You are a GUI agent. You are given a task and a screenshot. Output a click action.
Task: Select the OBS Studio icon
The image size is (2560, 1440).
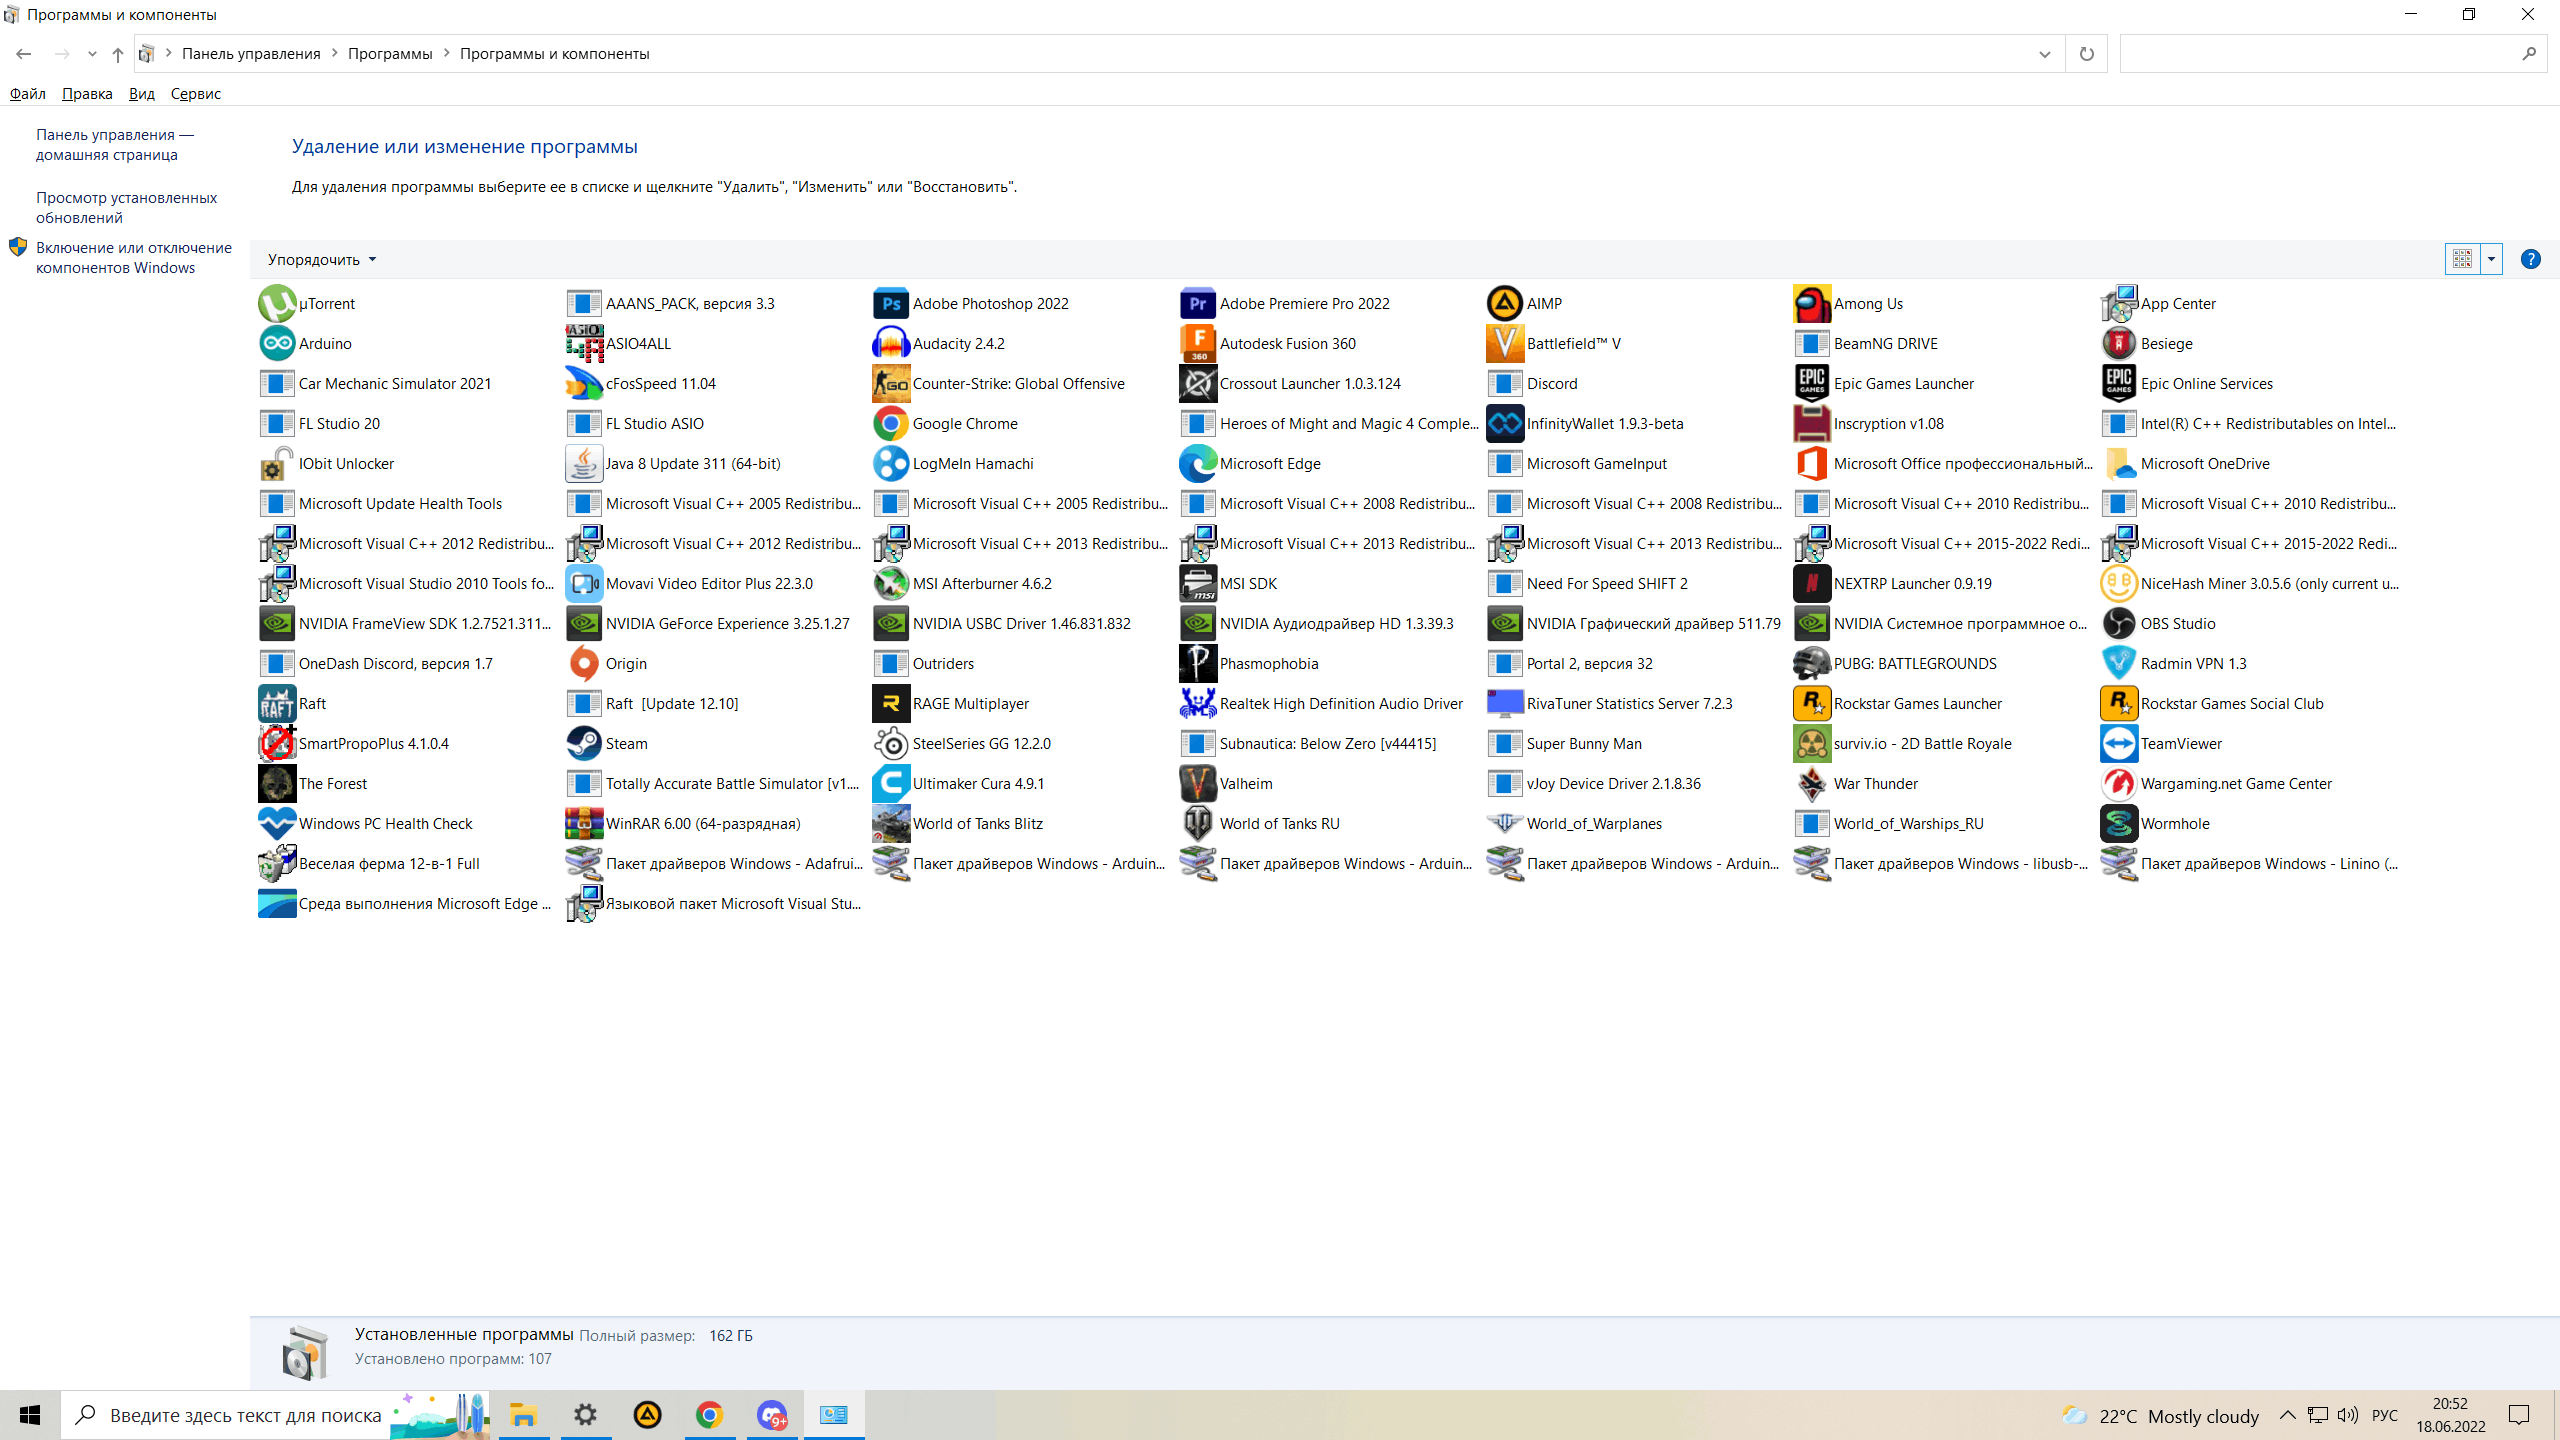2119,624
